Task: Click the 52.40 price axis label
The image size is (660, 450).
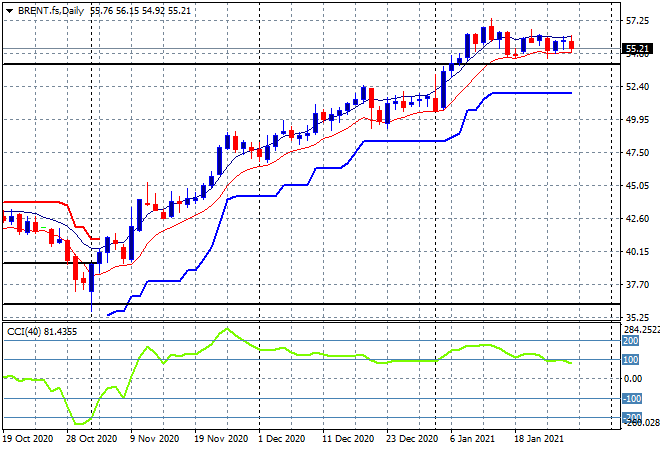Action: point(638,87)
